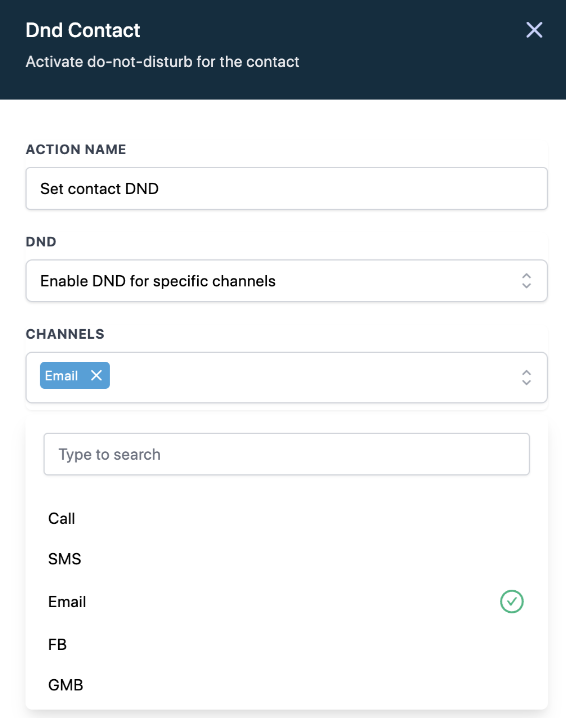The image size is (566, 718).
Task: Remove the Email channel tag
Action: pos(96,375)
